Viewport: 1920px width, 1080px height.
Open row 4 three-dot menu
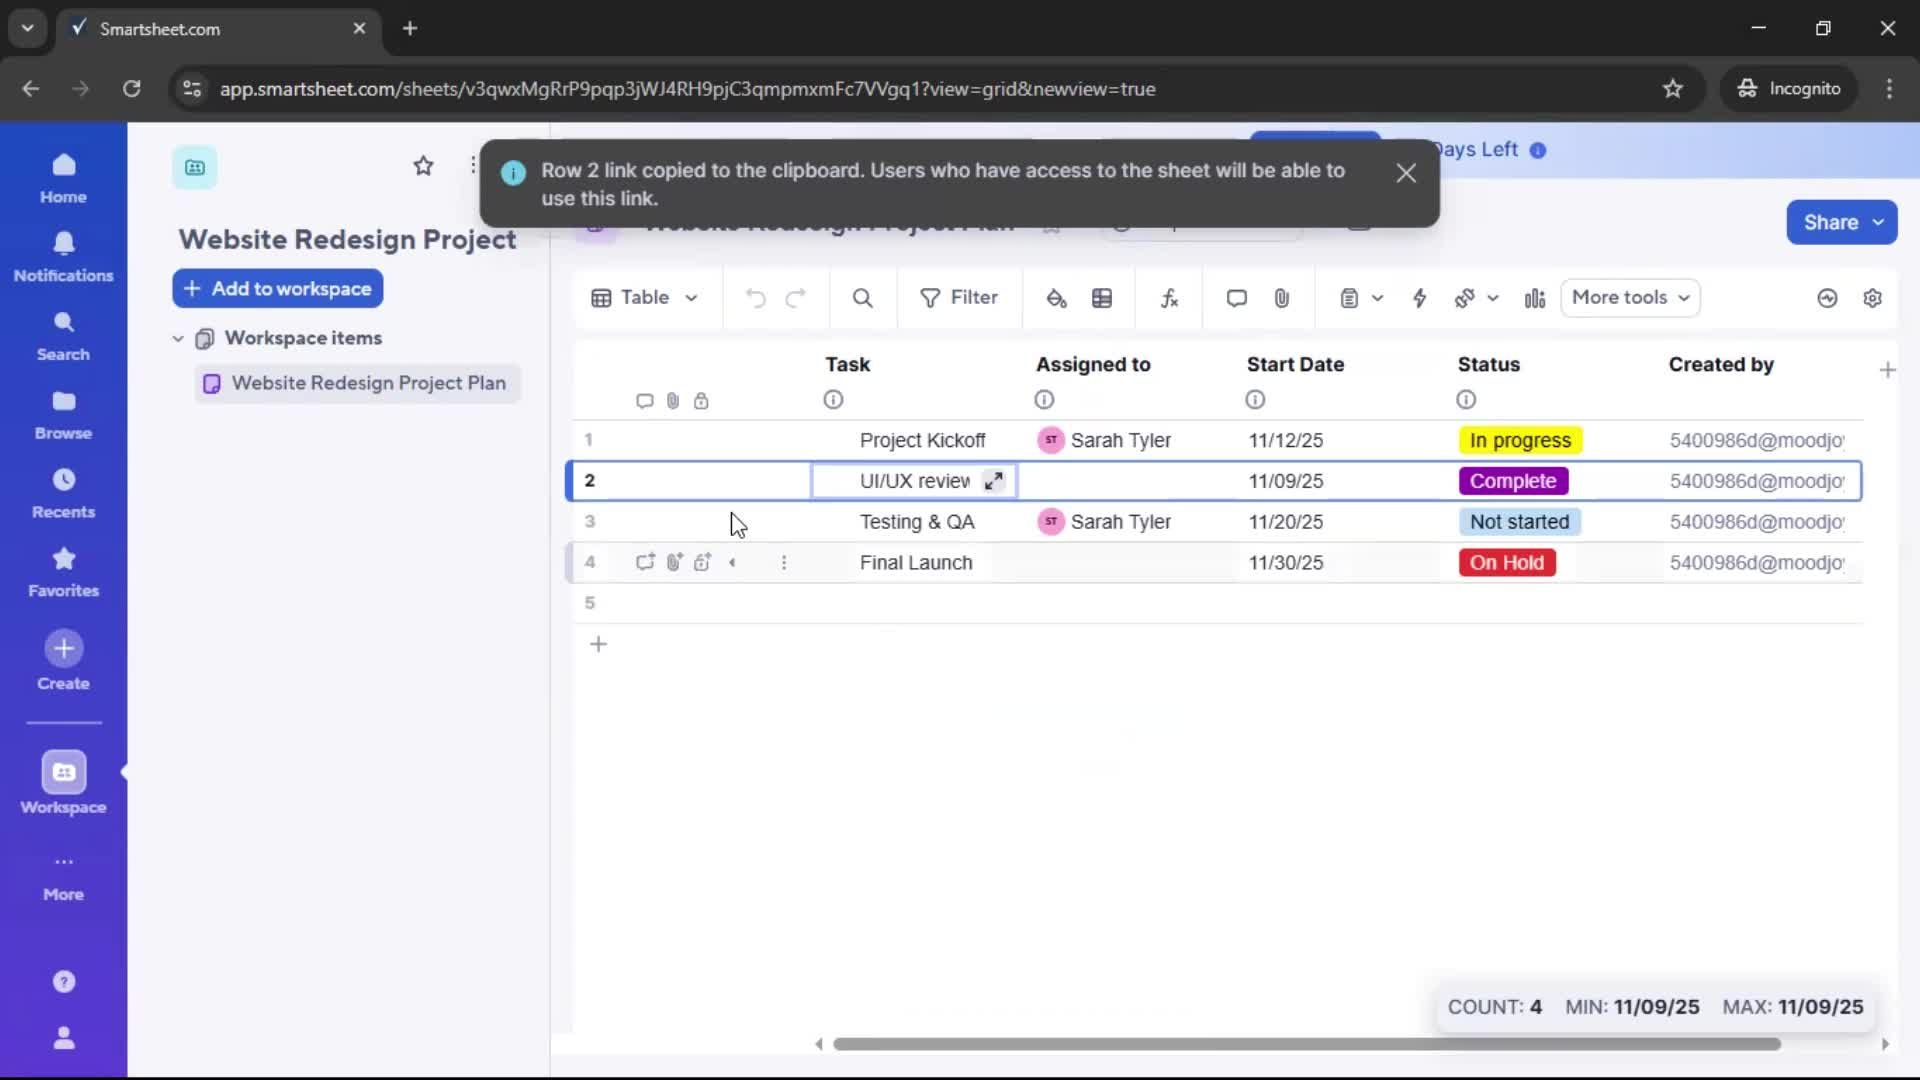pos(784,563)
